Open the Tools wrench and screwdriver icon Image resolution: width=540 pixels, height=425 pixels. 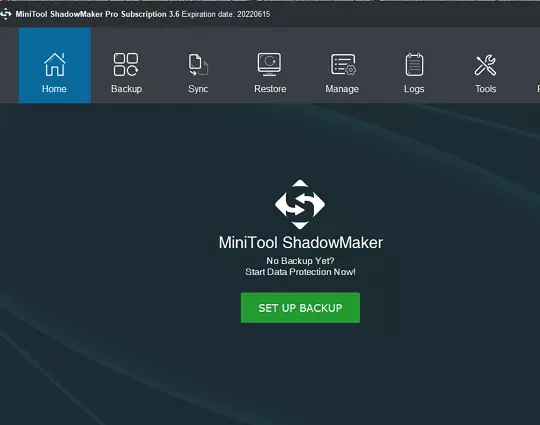click(x=485, y=64)
